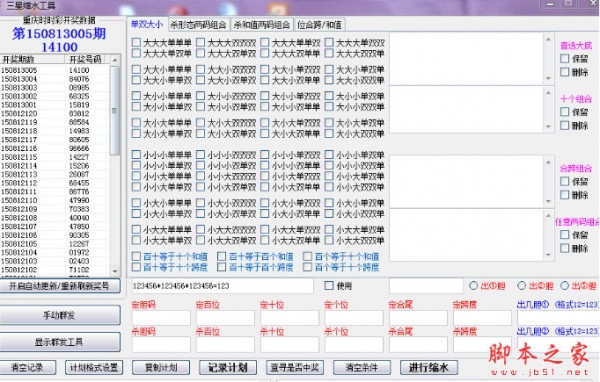This screenshot has width=600, height=382.
Task: Switch to the 单双大小 tab
Action: (147, 24)
